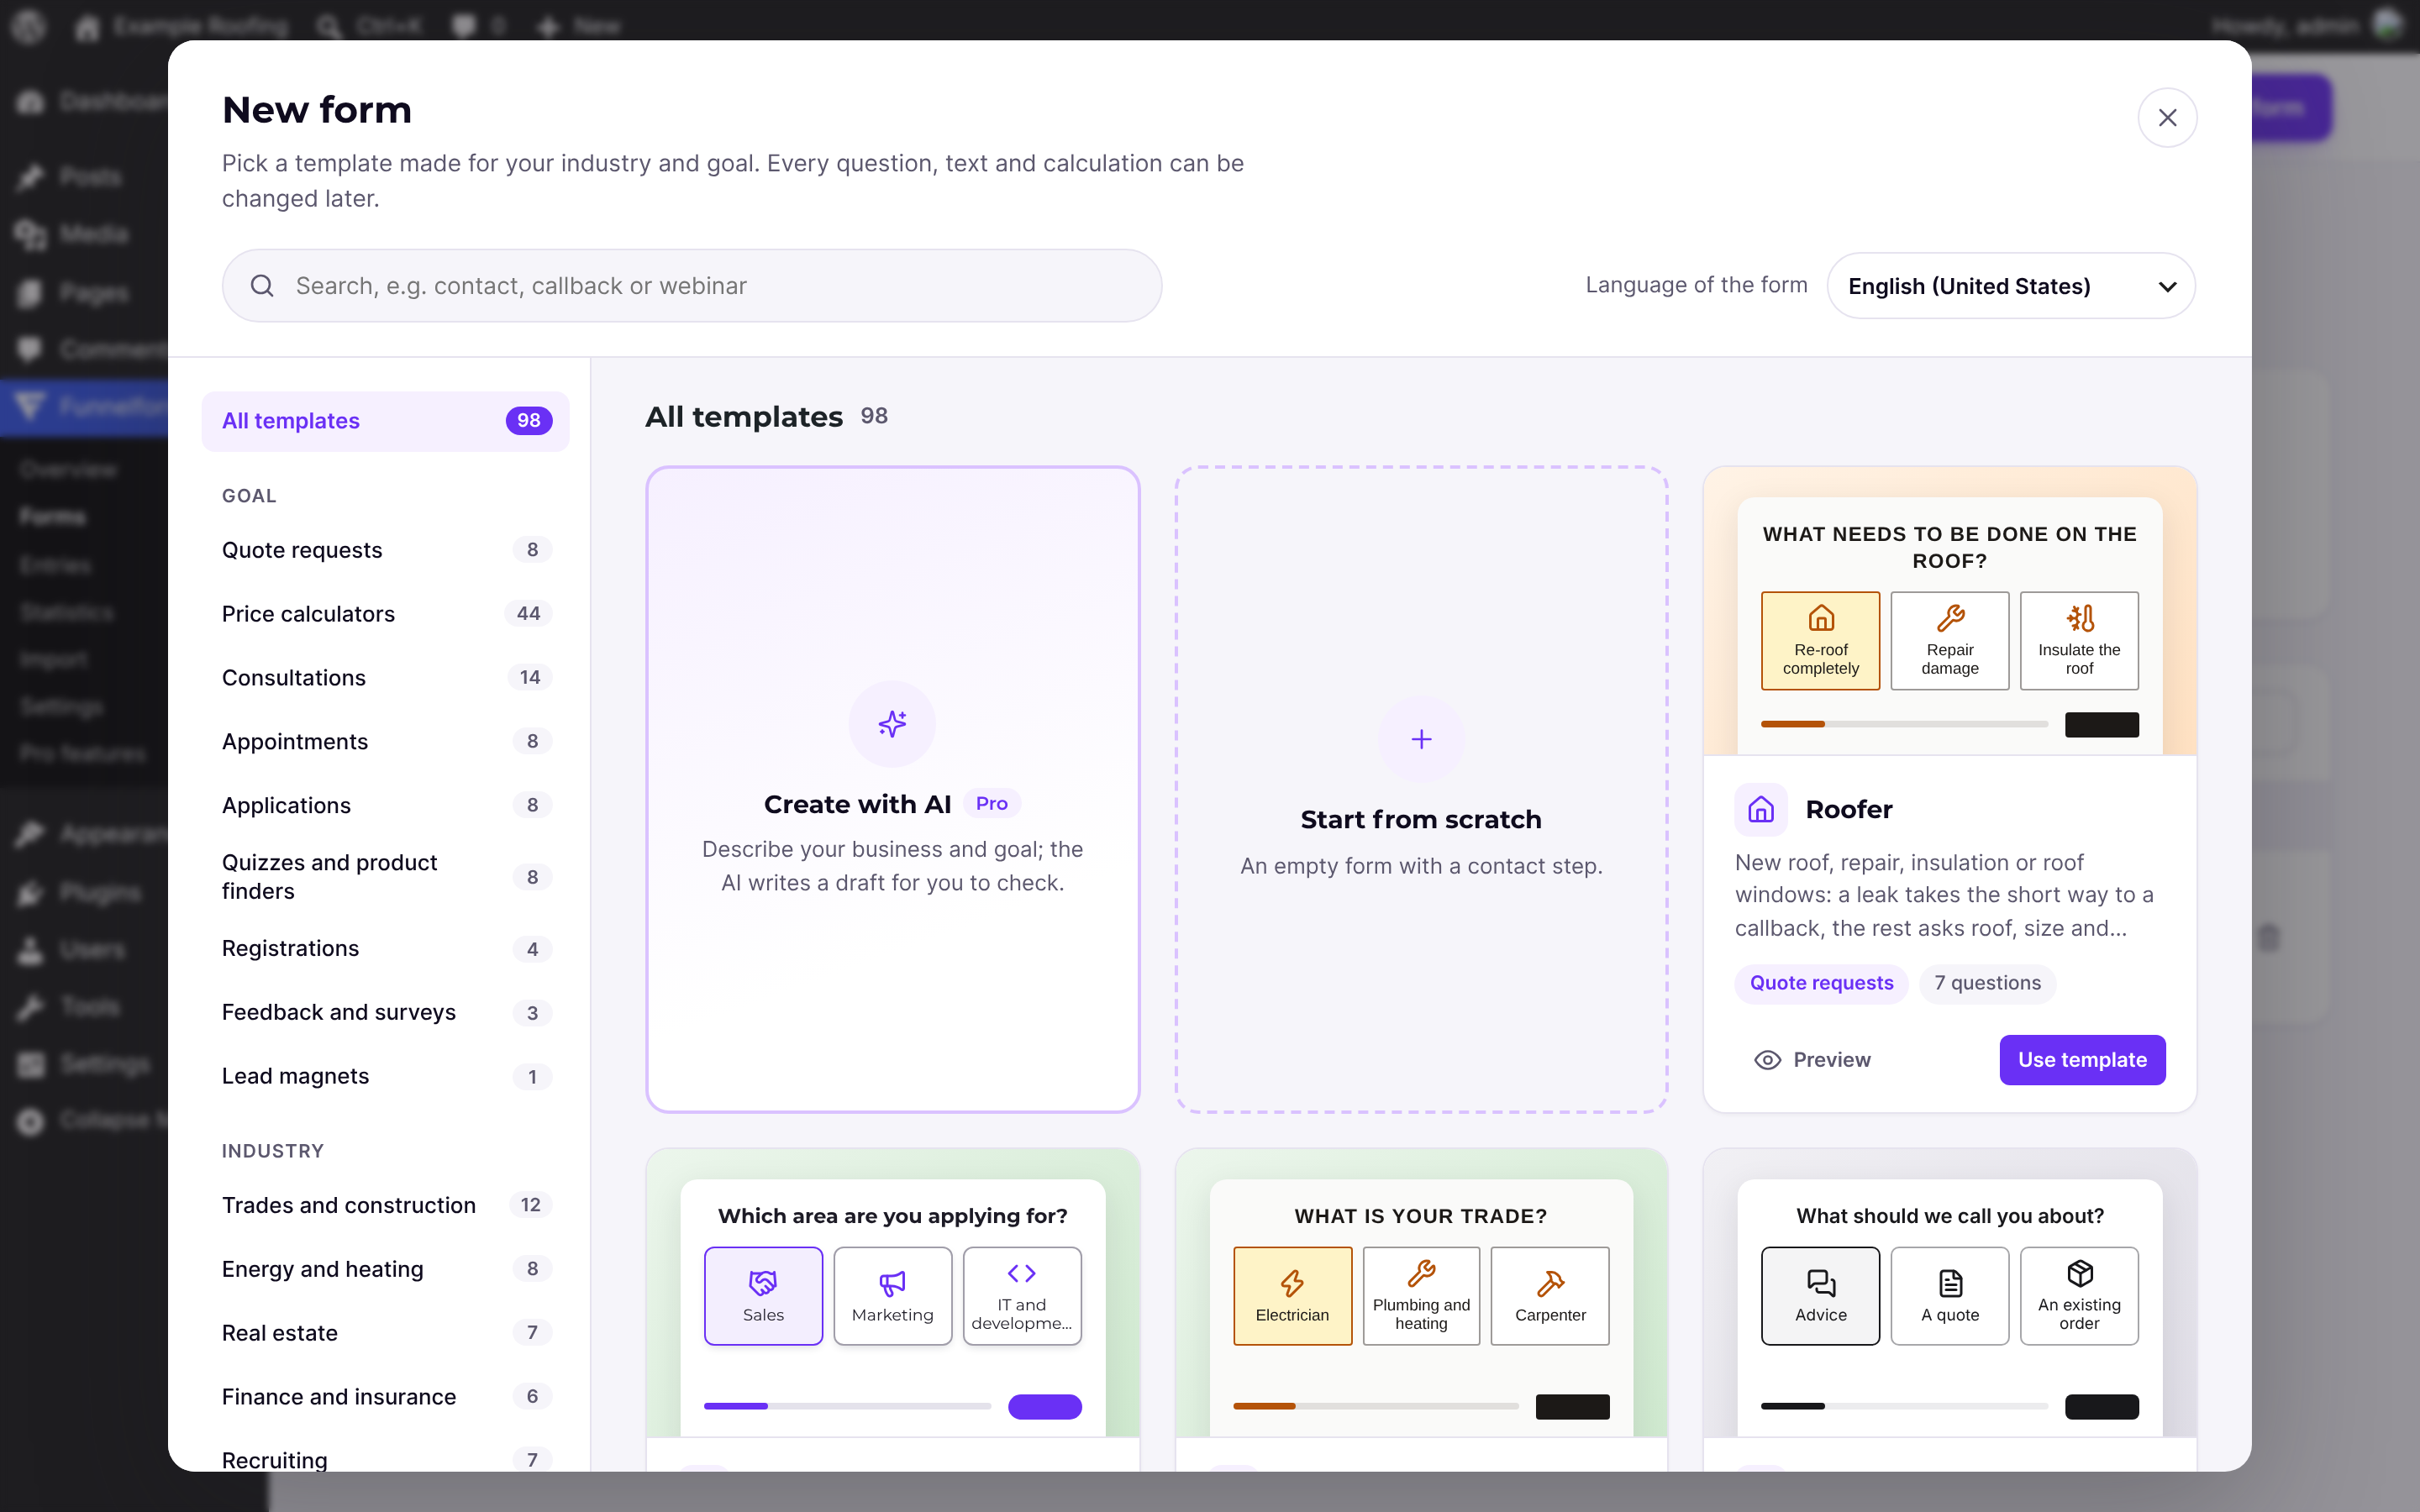Filter by Feedback and surveys goal
Screen dimensions: 2420x1512
point(385,1013)
